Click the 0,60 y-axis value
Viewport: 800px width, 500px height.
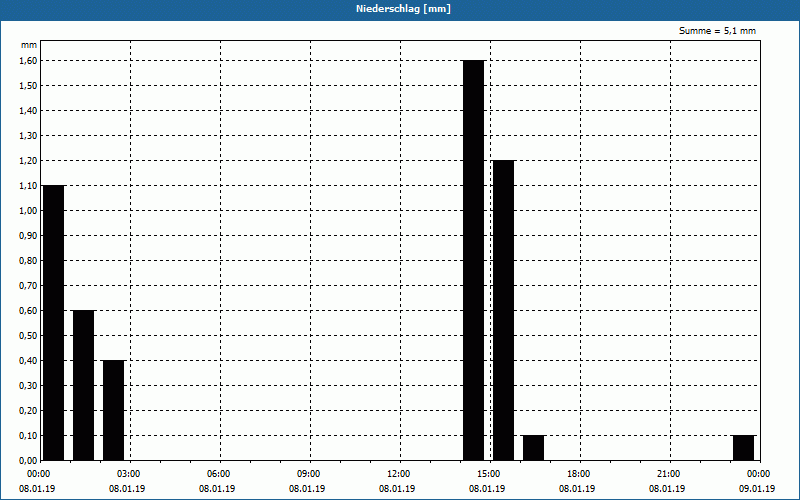[x=29, y=311]
